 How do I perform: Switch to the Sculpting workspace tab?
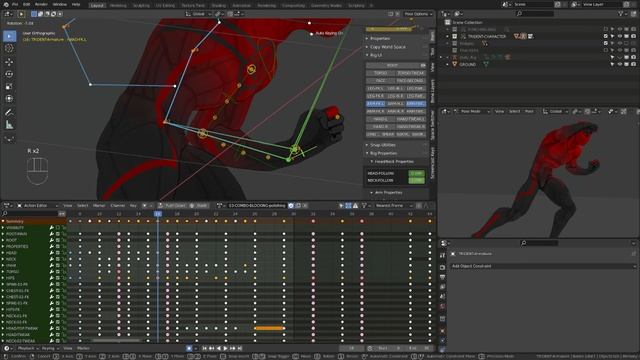[141, 5]
